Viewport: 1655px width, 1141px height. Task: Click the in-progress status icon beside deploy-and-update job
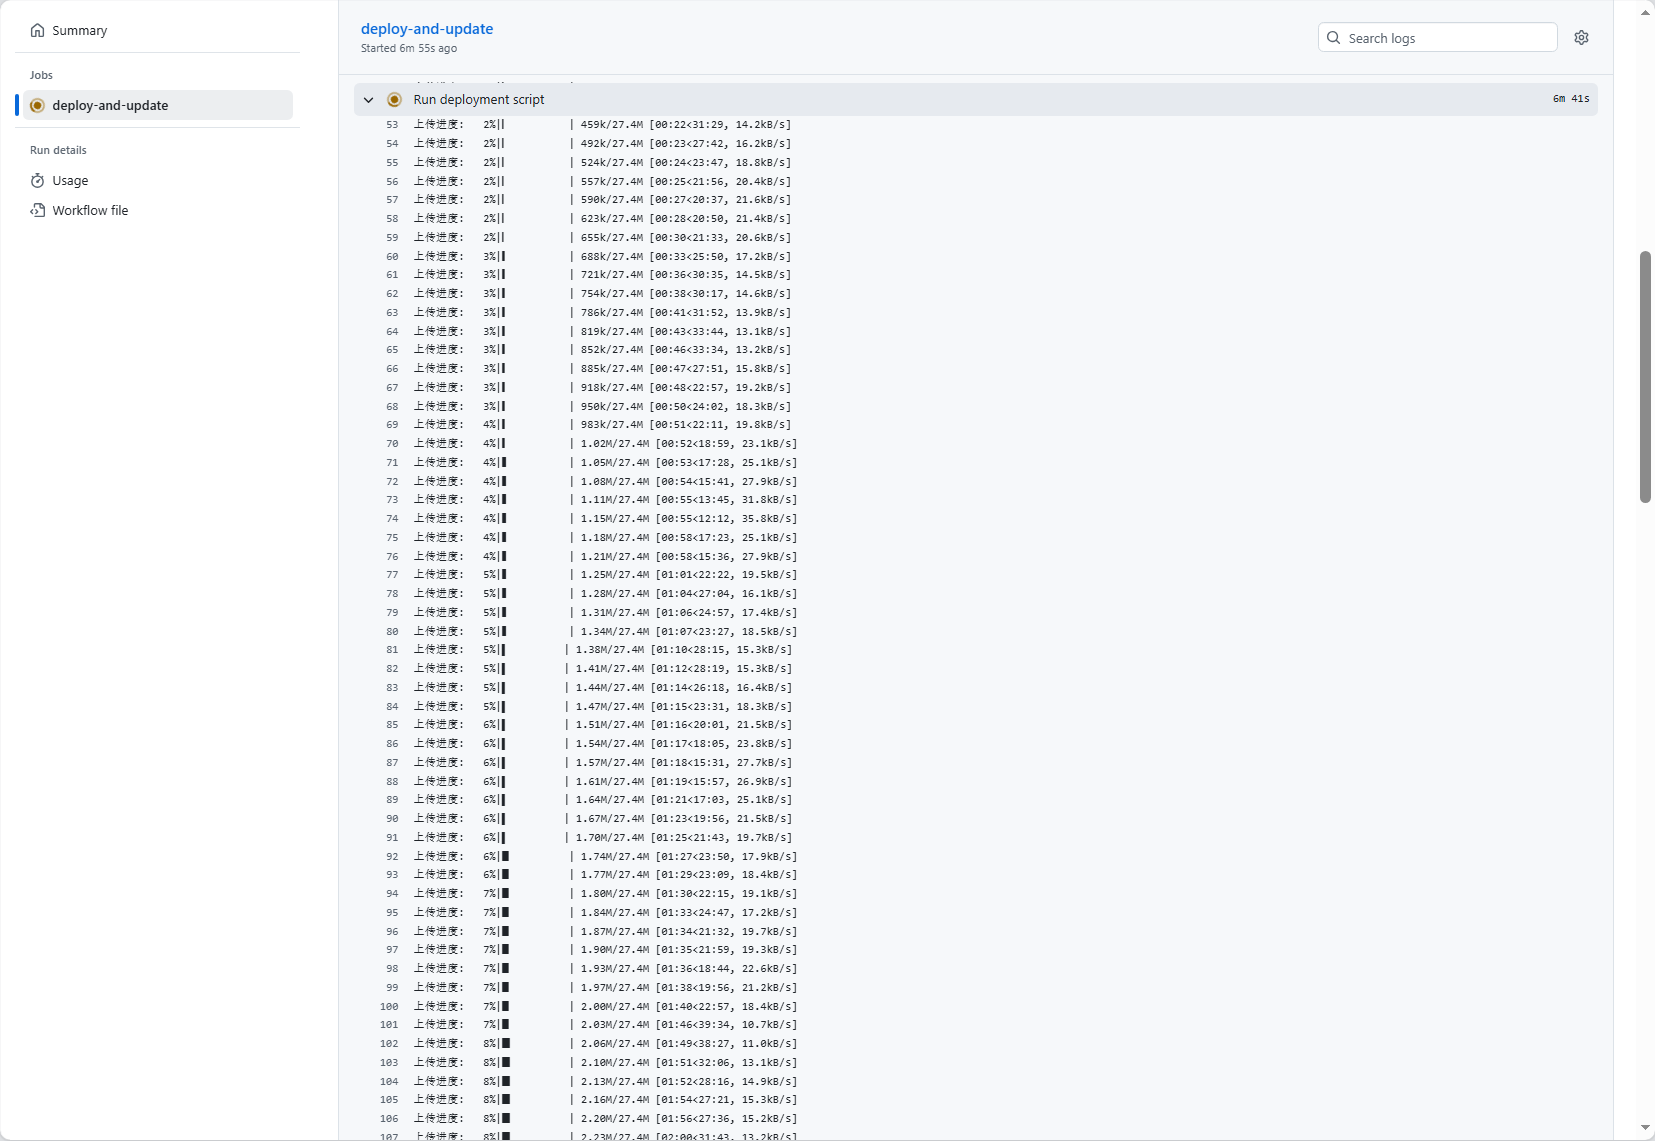coord(37,106)
